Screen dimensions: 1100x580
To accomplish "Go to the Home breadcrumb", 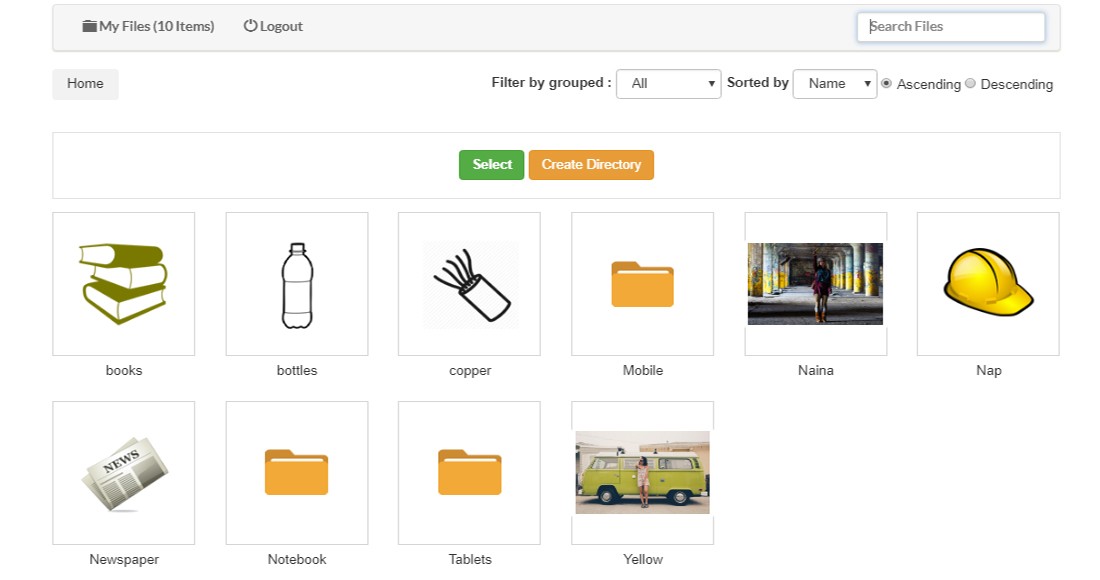I will [x=86, y=83].
